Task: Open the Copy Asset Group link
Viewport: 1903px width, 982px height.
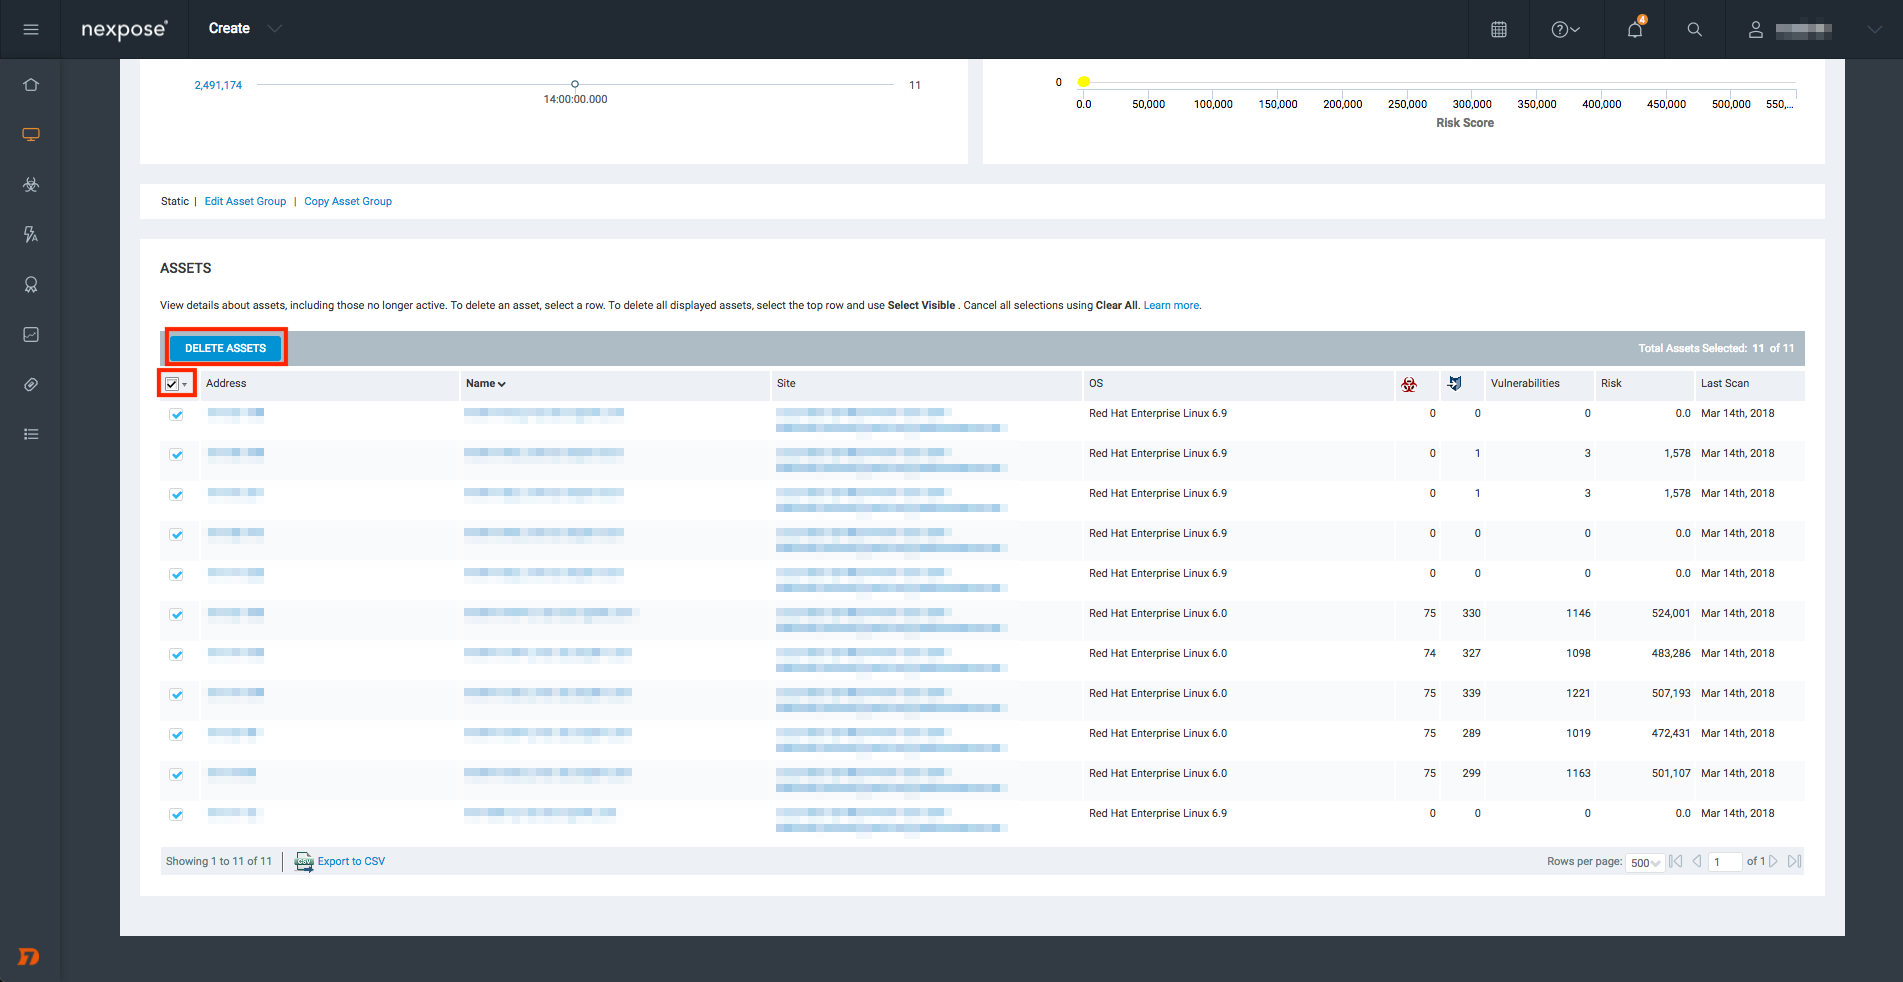Action: (348, 202)
